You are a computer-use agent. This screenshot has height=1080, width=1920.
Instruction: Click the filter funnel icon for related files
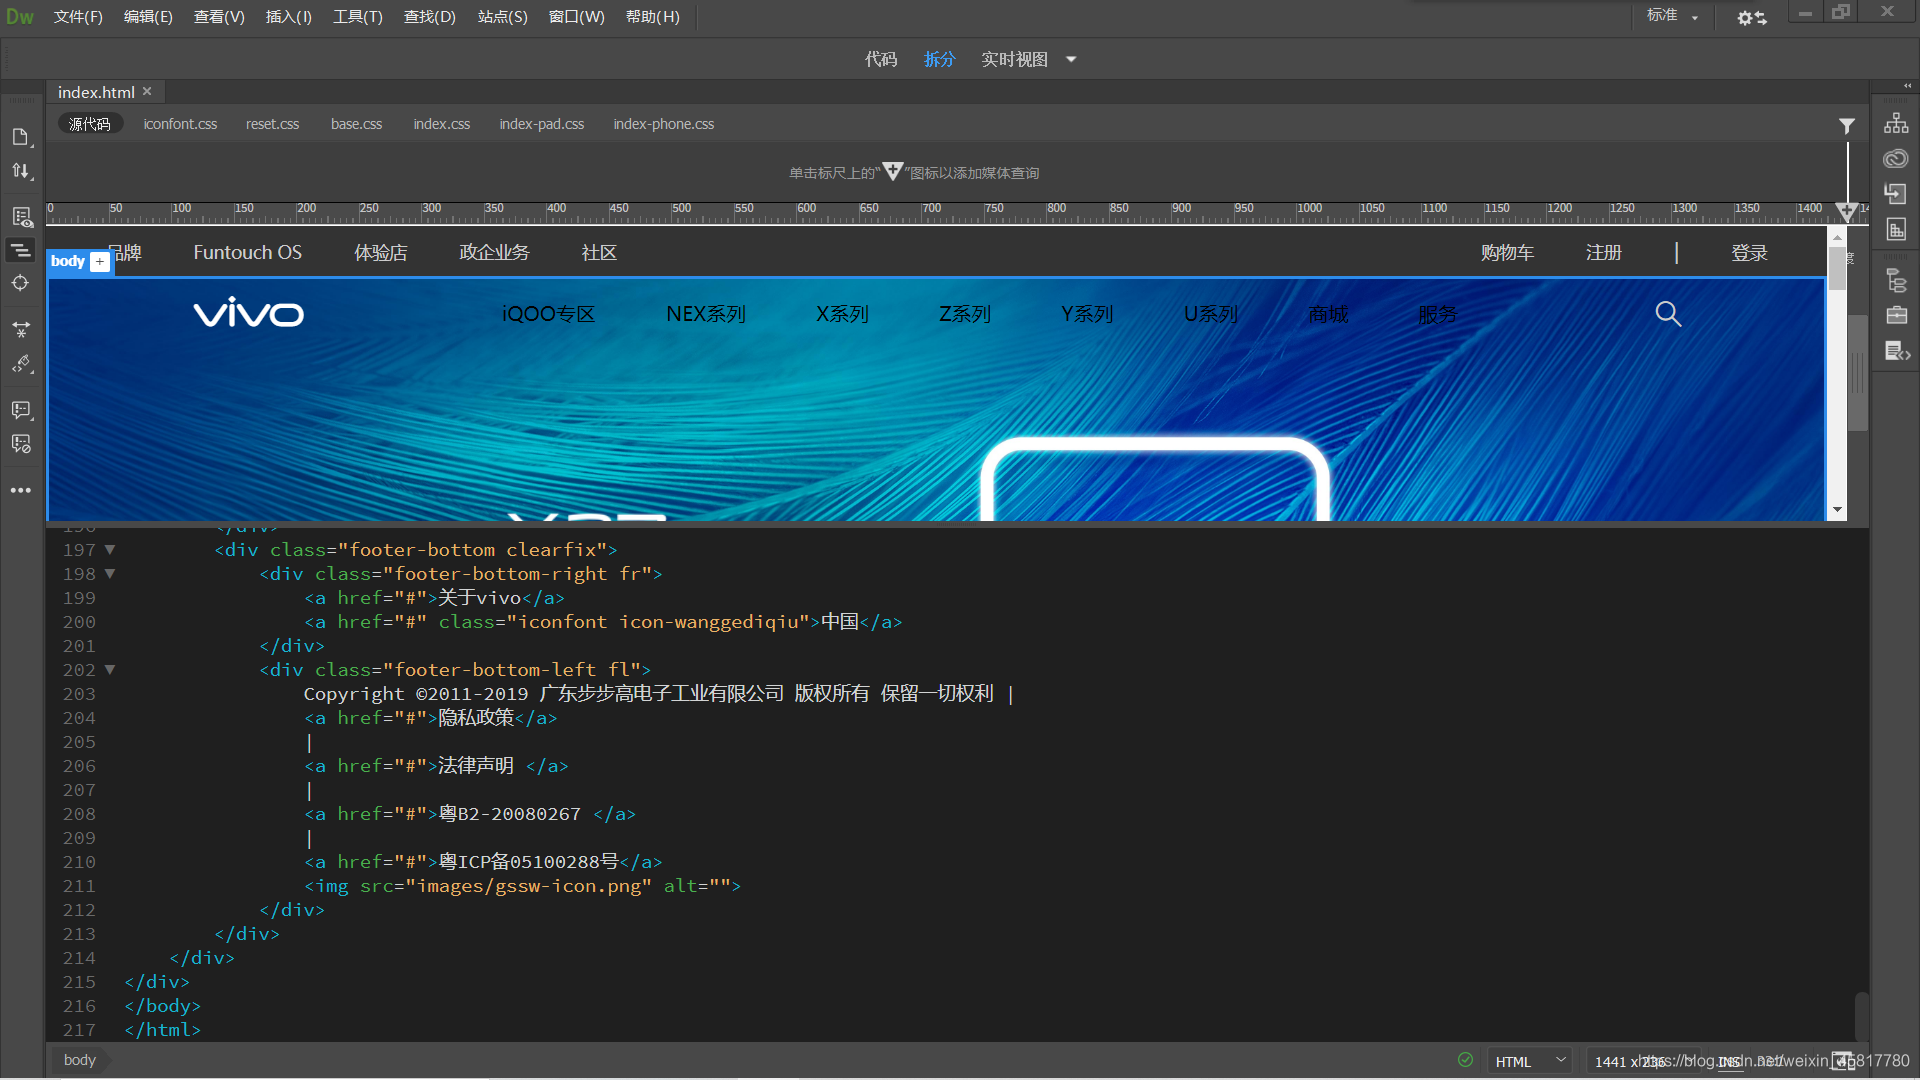point(1847,125)
